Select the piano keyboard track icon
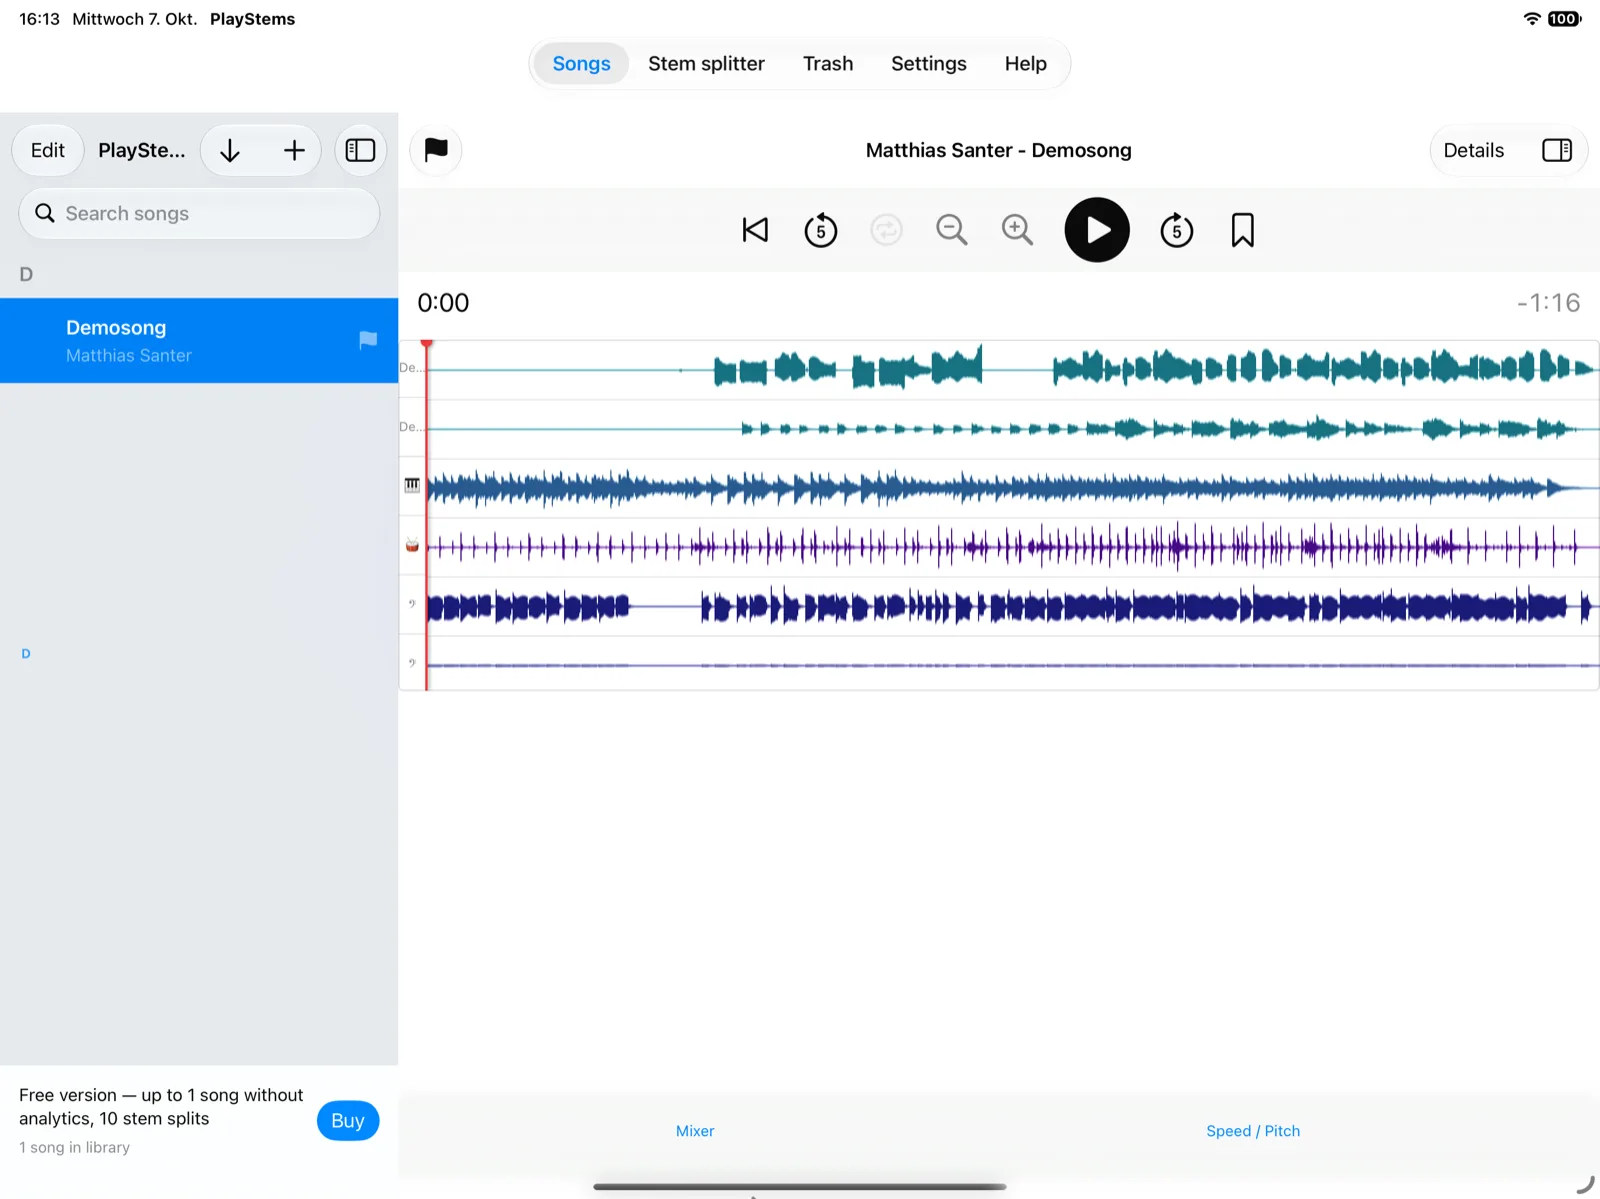This screenshot has height=1199, width=1600. pos(412,485)
